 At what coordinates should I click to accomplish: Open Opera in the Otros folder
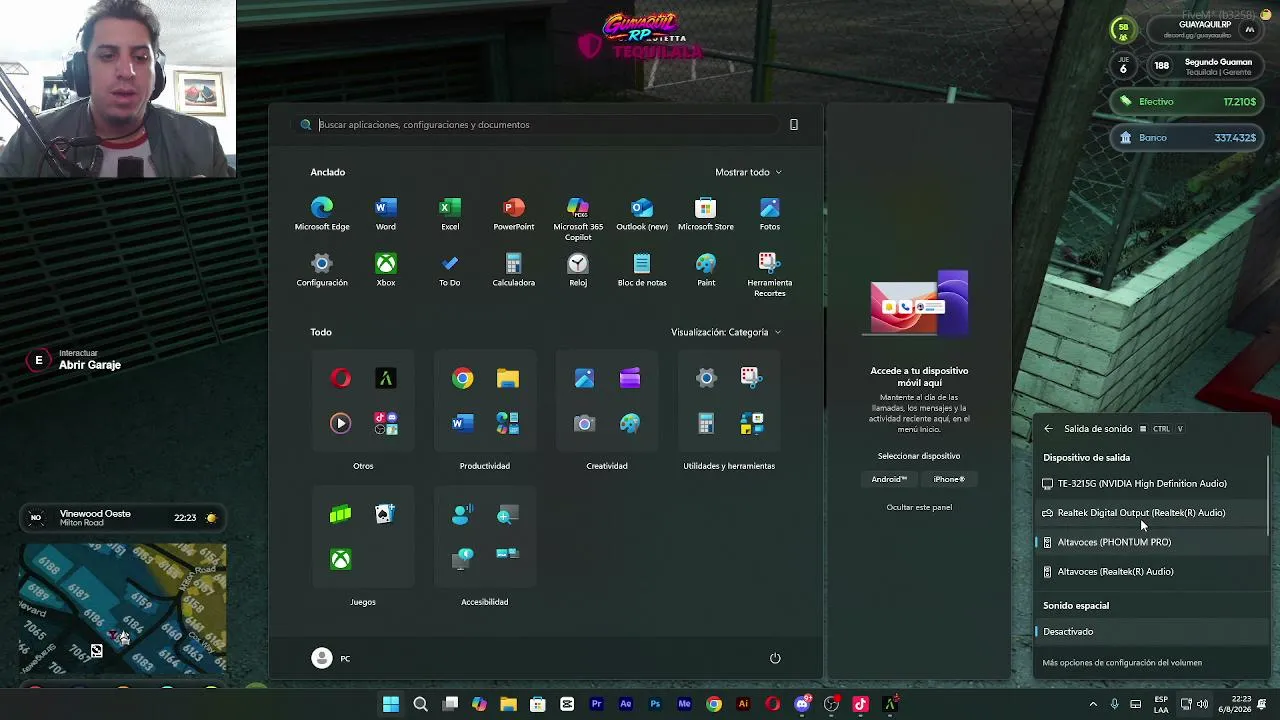tap(341, 378)
